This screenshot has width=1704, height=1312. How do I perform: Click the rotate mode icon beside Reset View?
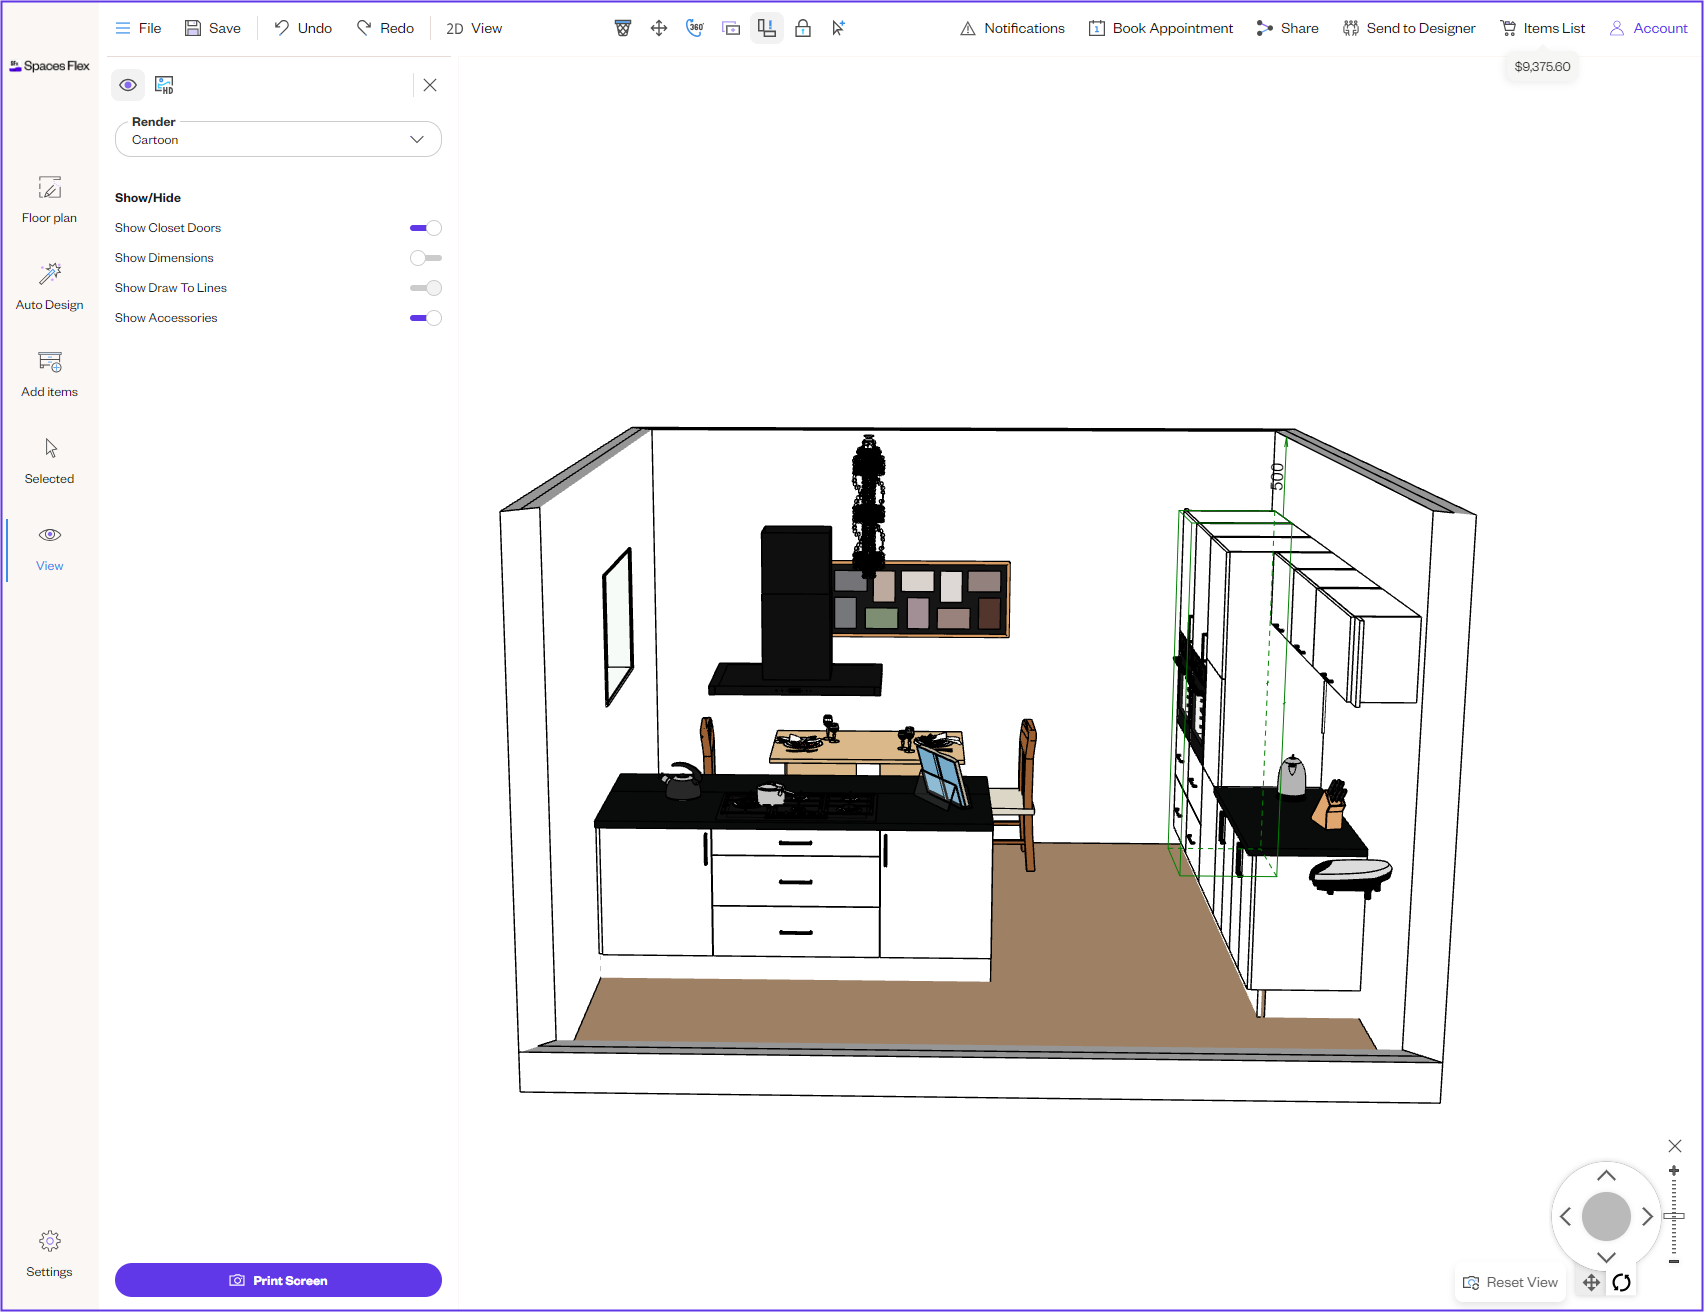pos(1622,1282)
